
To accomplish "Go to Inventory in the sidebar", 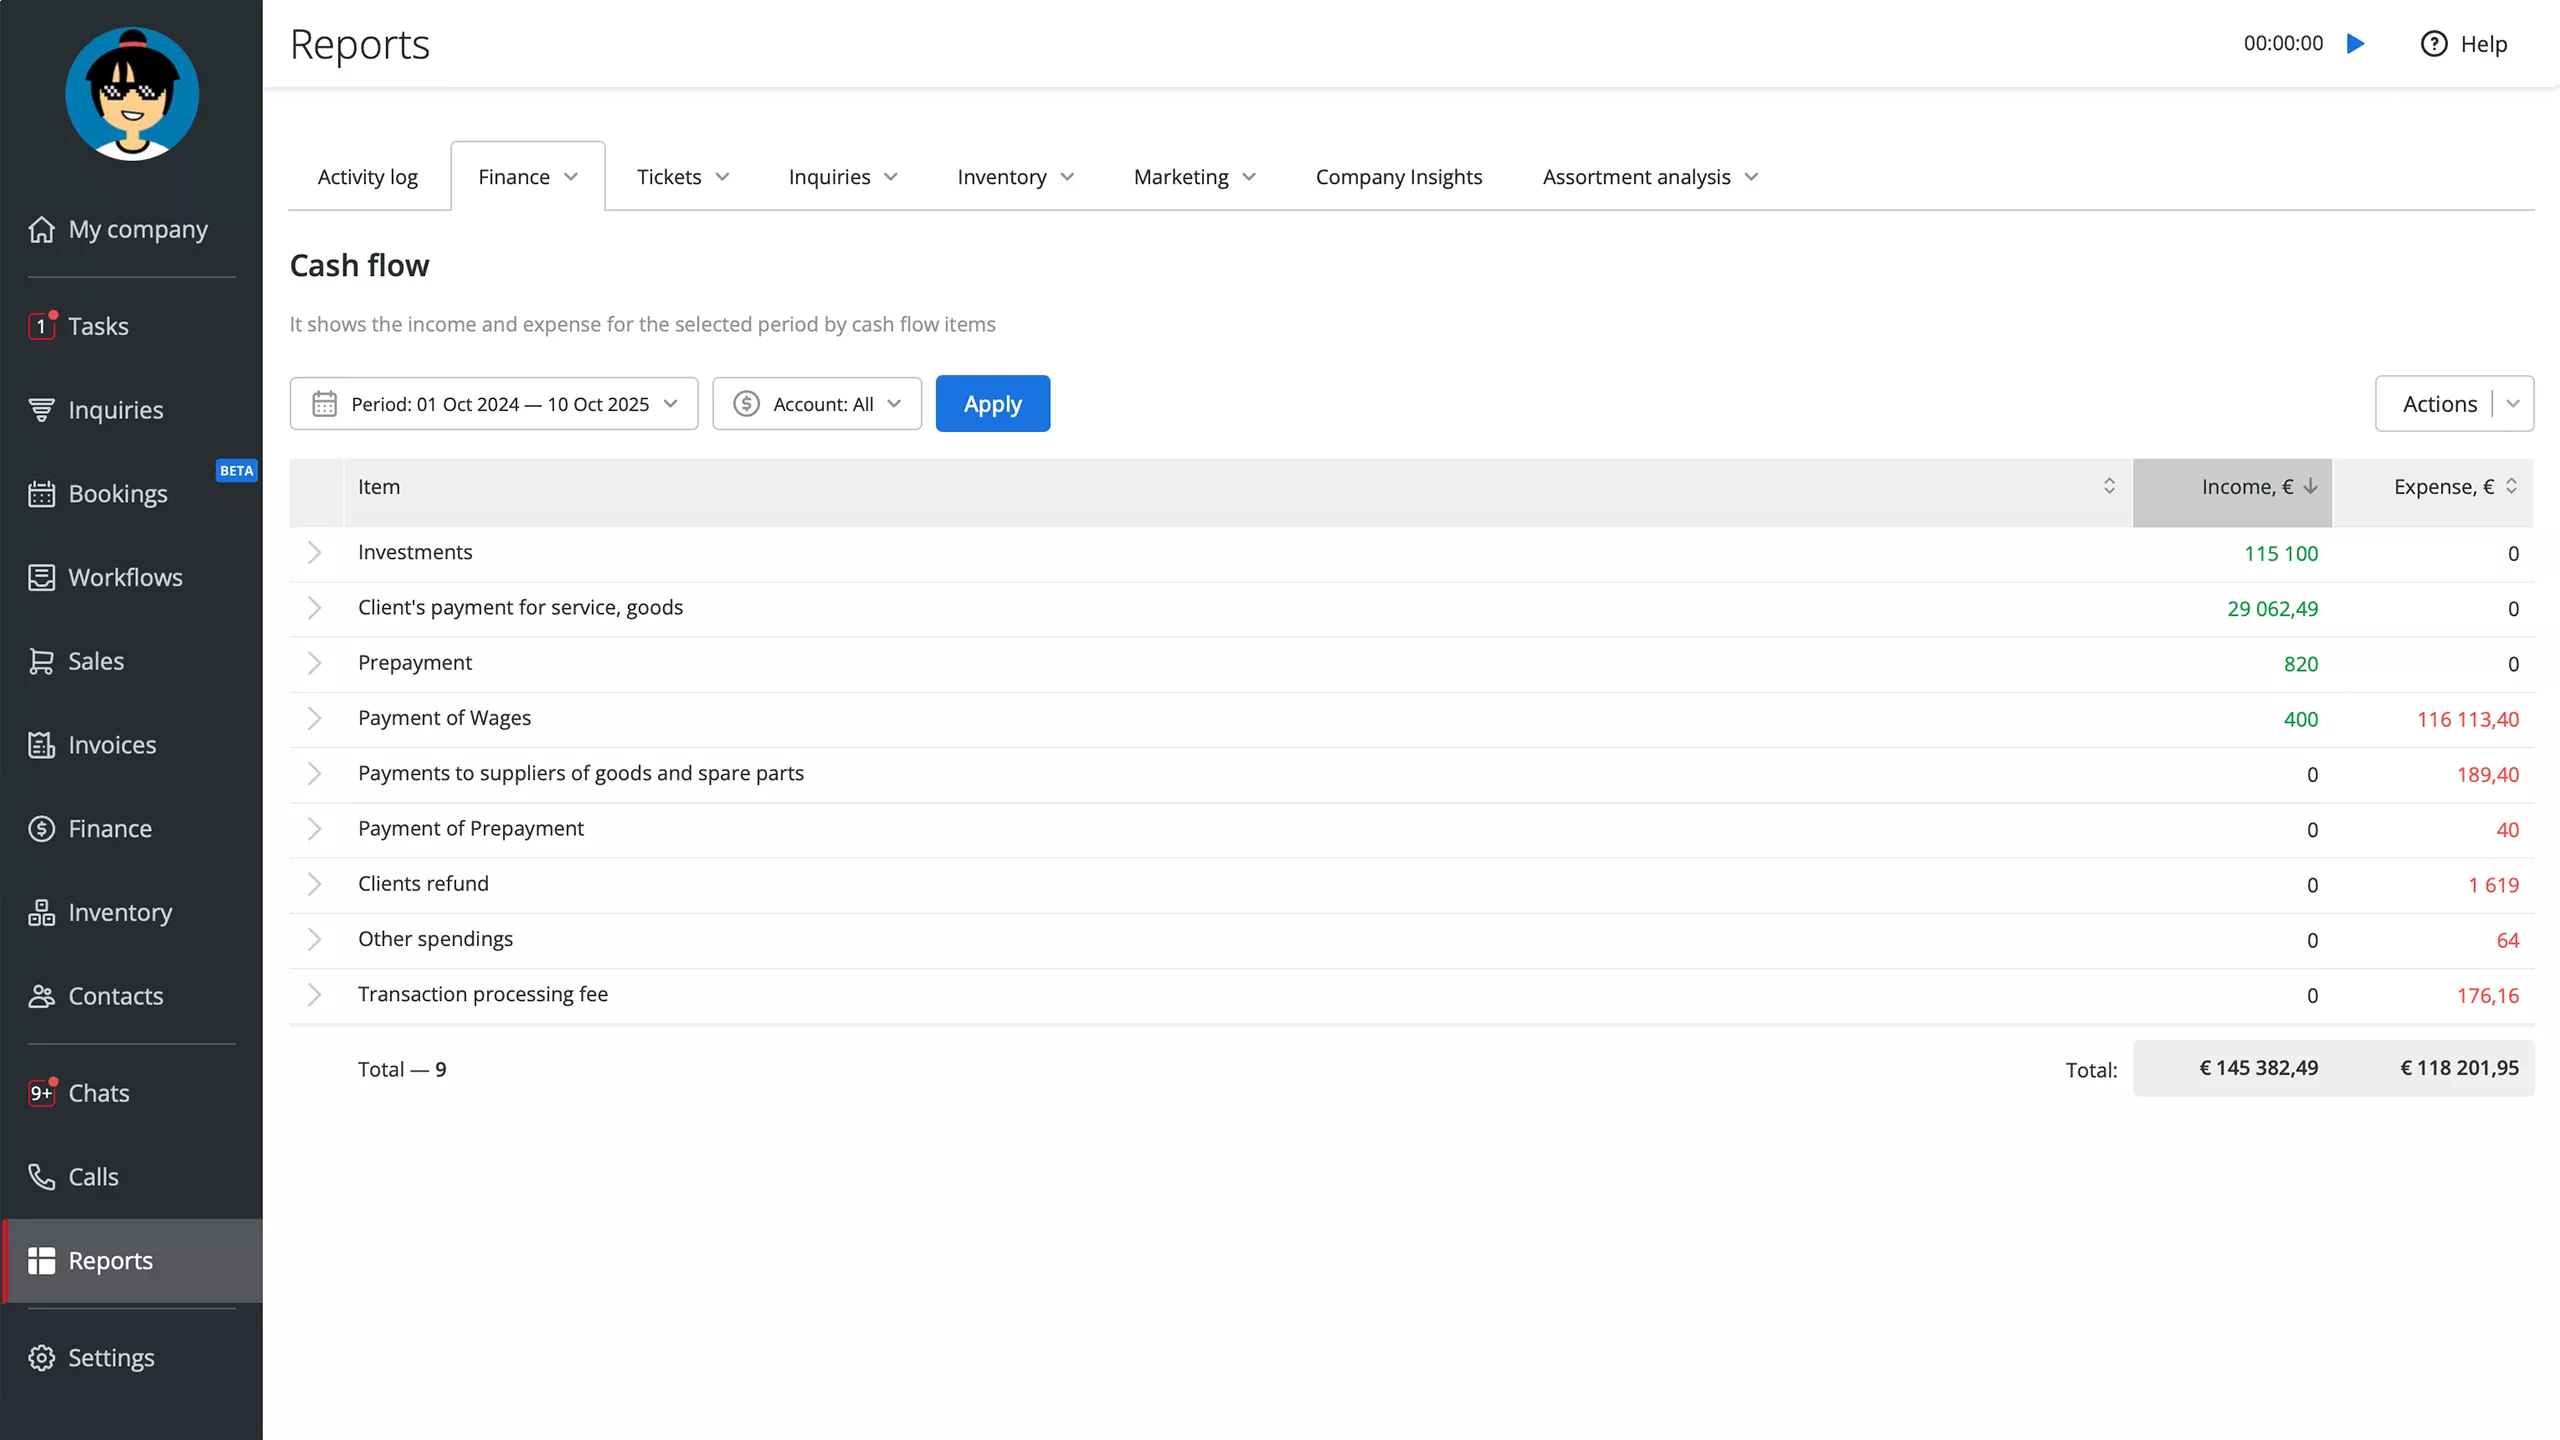I will point(119,912).
